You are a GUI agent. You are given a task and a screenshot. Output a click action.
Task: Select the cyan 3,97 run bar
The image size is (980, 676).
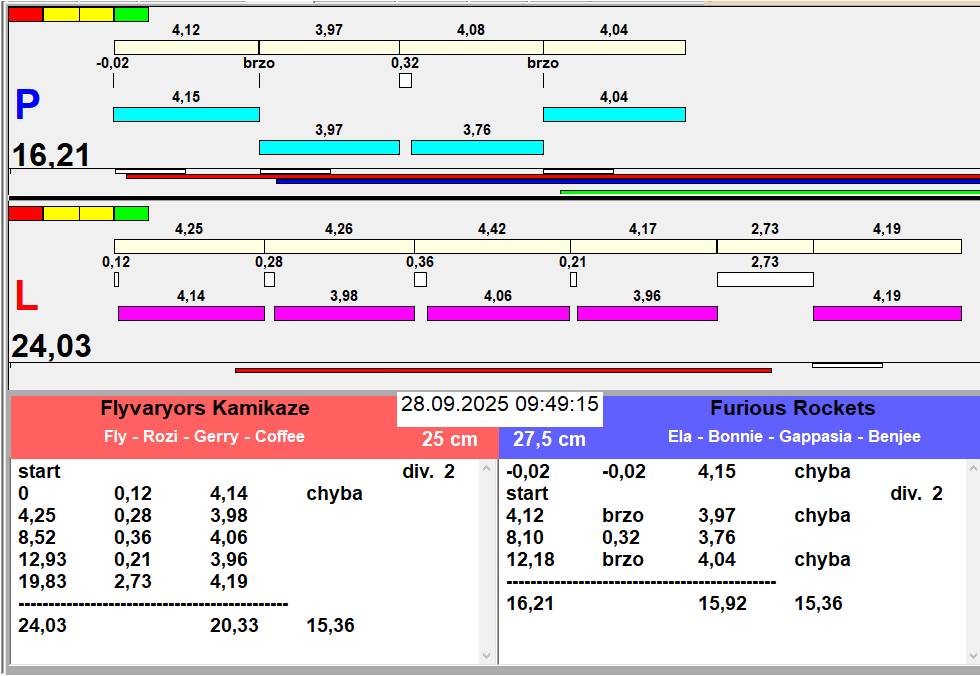[x=329, y=147]
